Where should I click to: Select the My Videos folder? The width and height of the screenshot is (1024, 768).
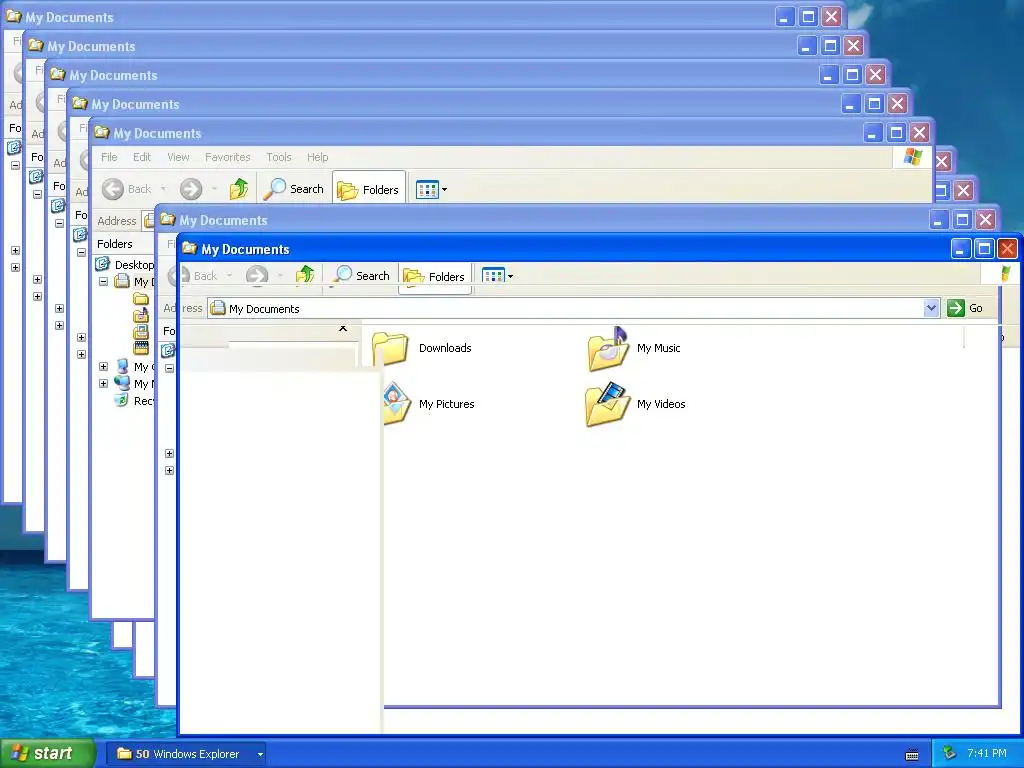pyautogui.click(x=635, y=404)
